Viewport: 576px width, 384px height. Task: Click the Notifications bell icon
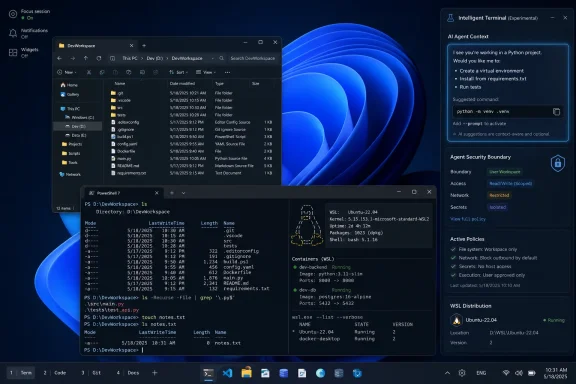[x=13, y=33]
